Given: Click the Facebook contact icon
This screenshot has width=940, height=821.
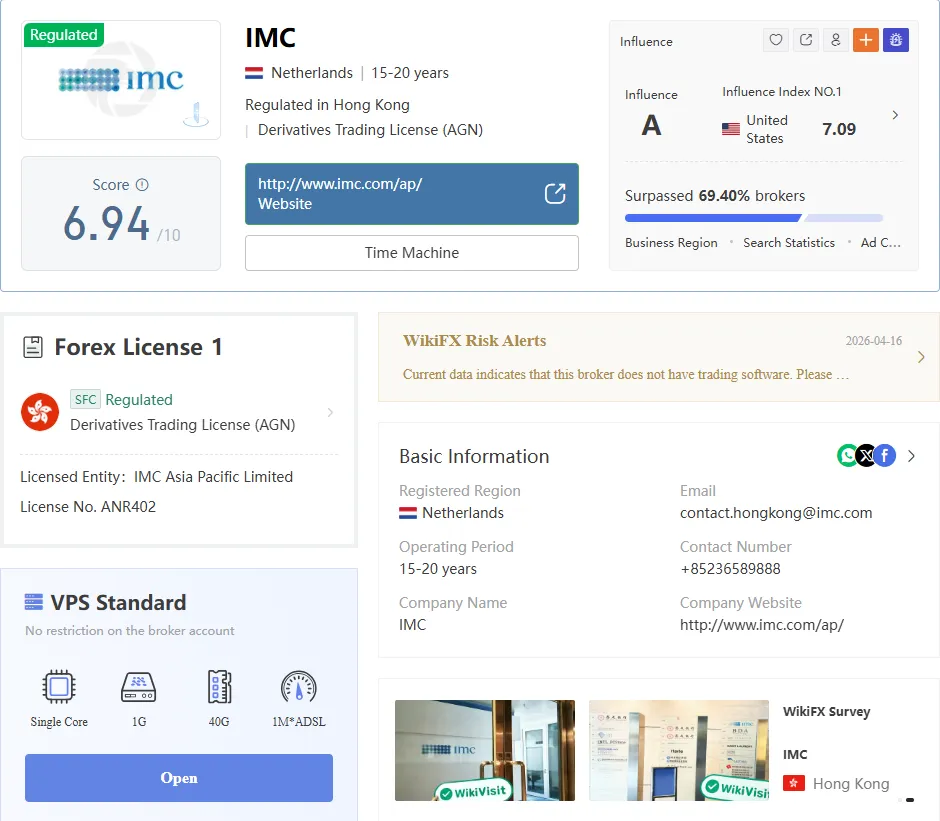Looking at the screenshot, I should coord(885,456).
